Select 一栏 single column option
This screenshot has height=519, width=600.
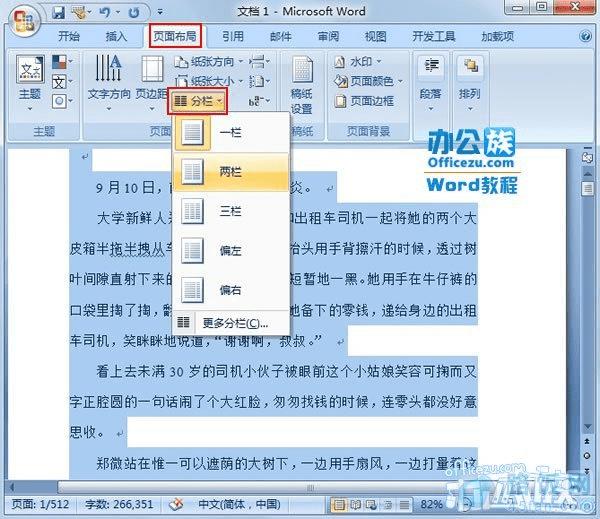pos(231,132)
